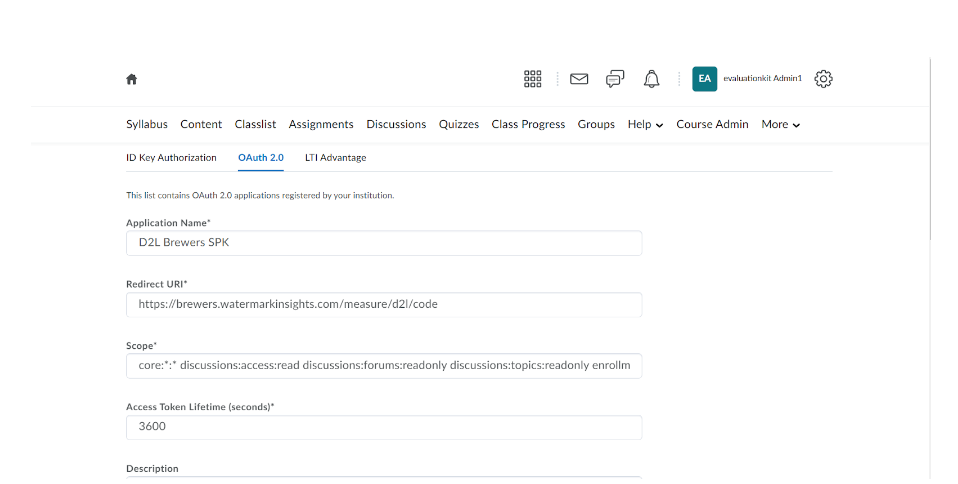The height and width of the screenshot is (484, 958).
Task: Open subscription alerts chat icon
Action: click(615, 79)
